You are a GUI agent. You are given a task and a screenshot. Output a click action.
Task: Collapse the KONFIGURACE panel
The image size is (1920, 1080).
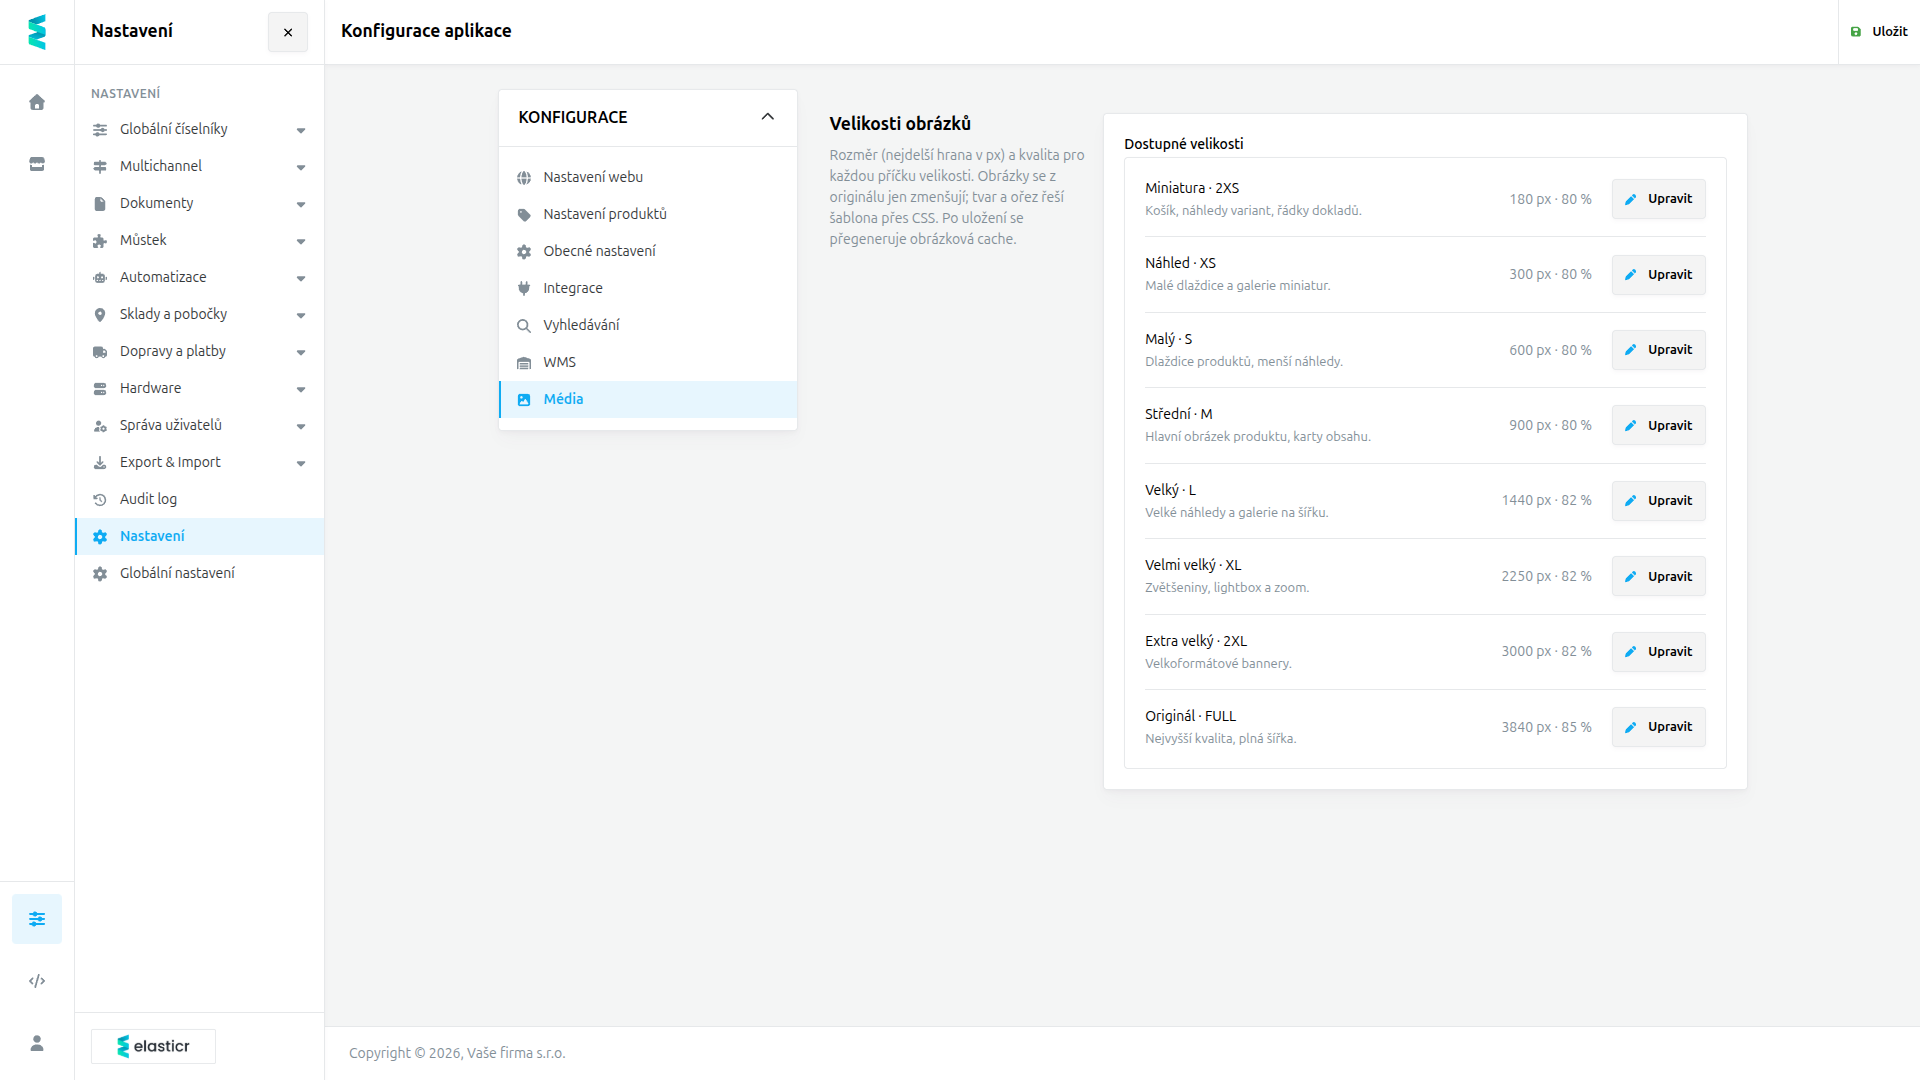point(768,117)
